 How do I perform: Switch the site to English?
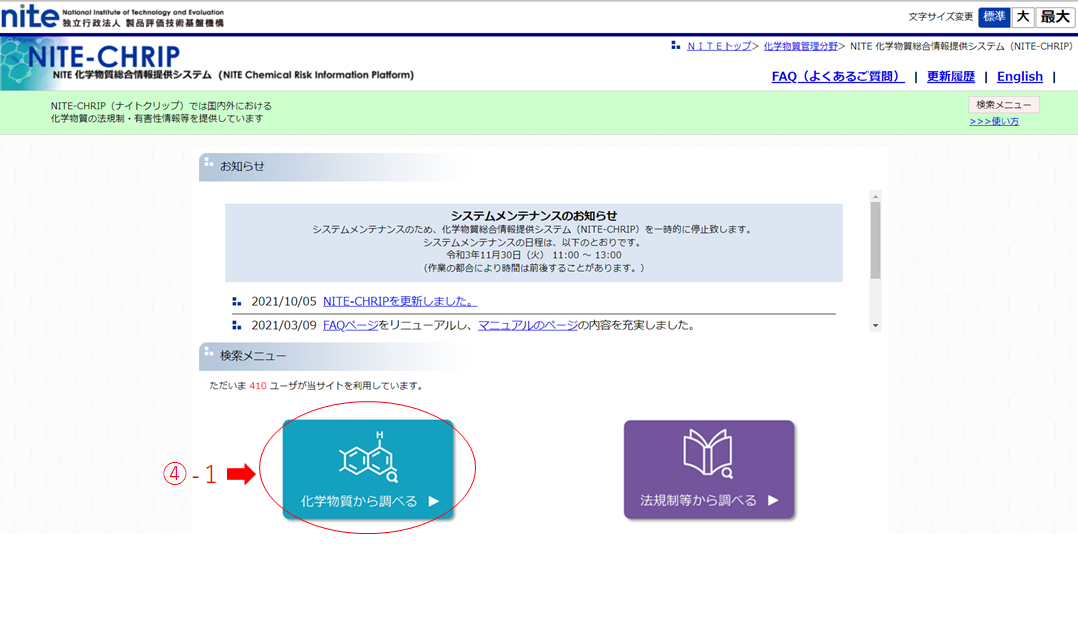pos(1020,76)
